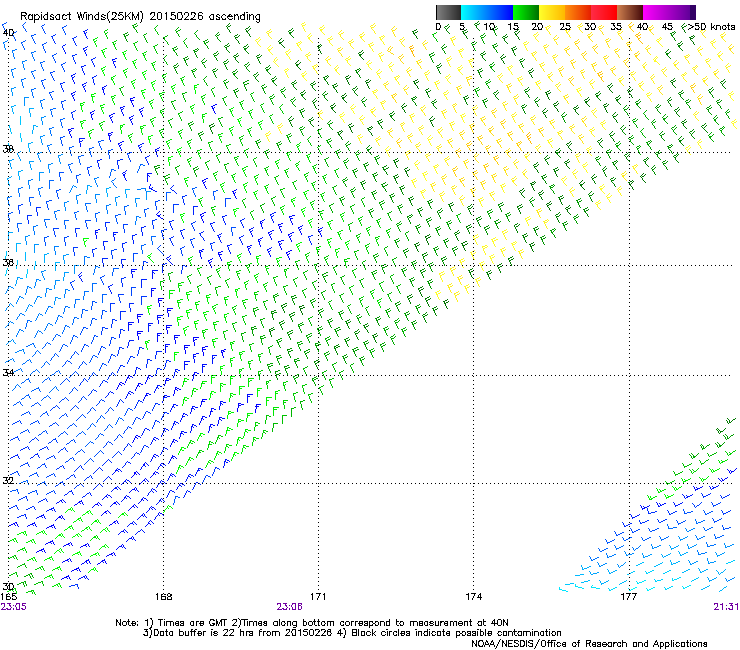The image size is (740, 650).
Task: Click the green 15-20 knots legend segment
Action: click(526, 12)
